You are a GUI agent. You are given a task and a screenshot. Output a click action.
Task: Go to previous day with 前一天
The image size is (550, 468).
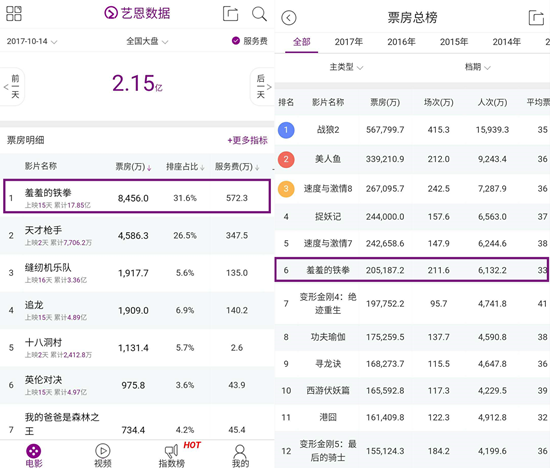[x=13, y=86]
